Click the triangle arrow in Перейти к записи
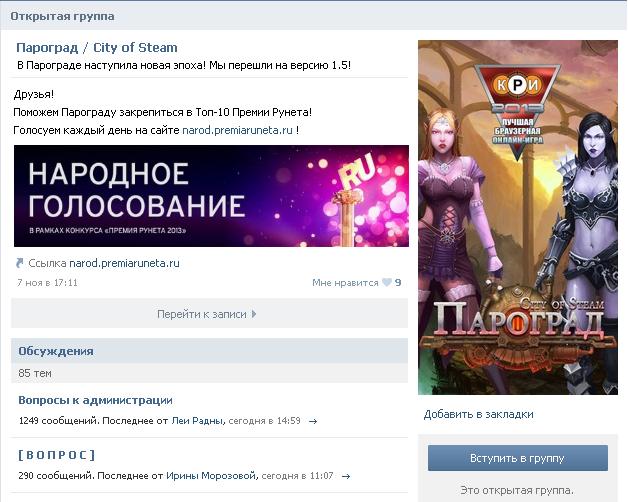 click(254, 314)
